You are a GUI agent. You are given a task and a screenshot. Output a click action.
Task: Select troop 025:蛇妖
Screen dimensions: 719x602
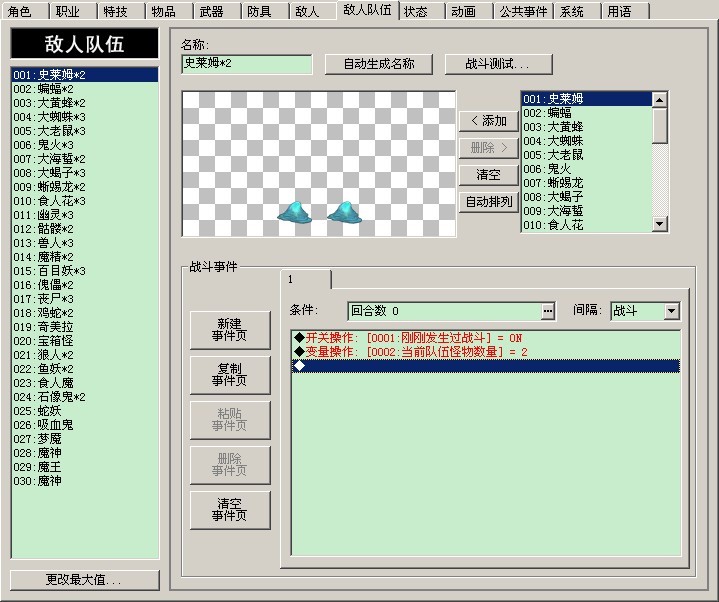(85, 411)
